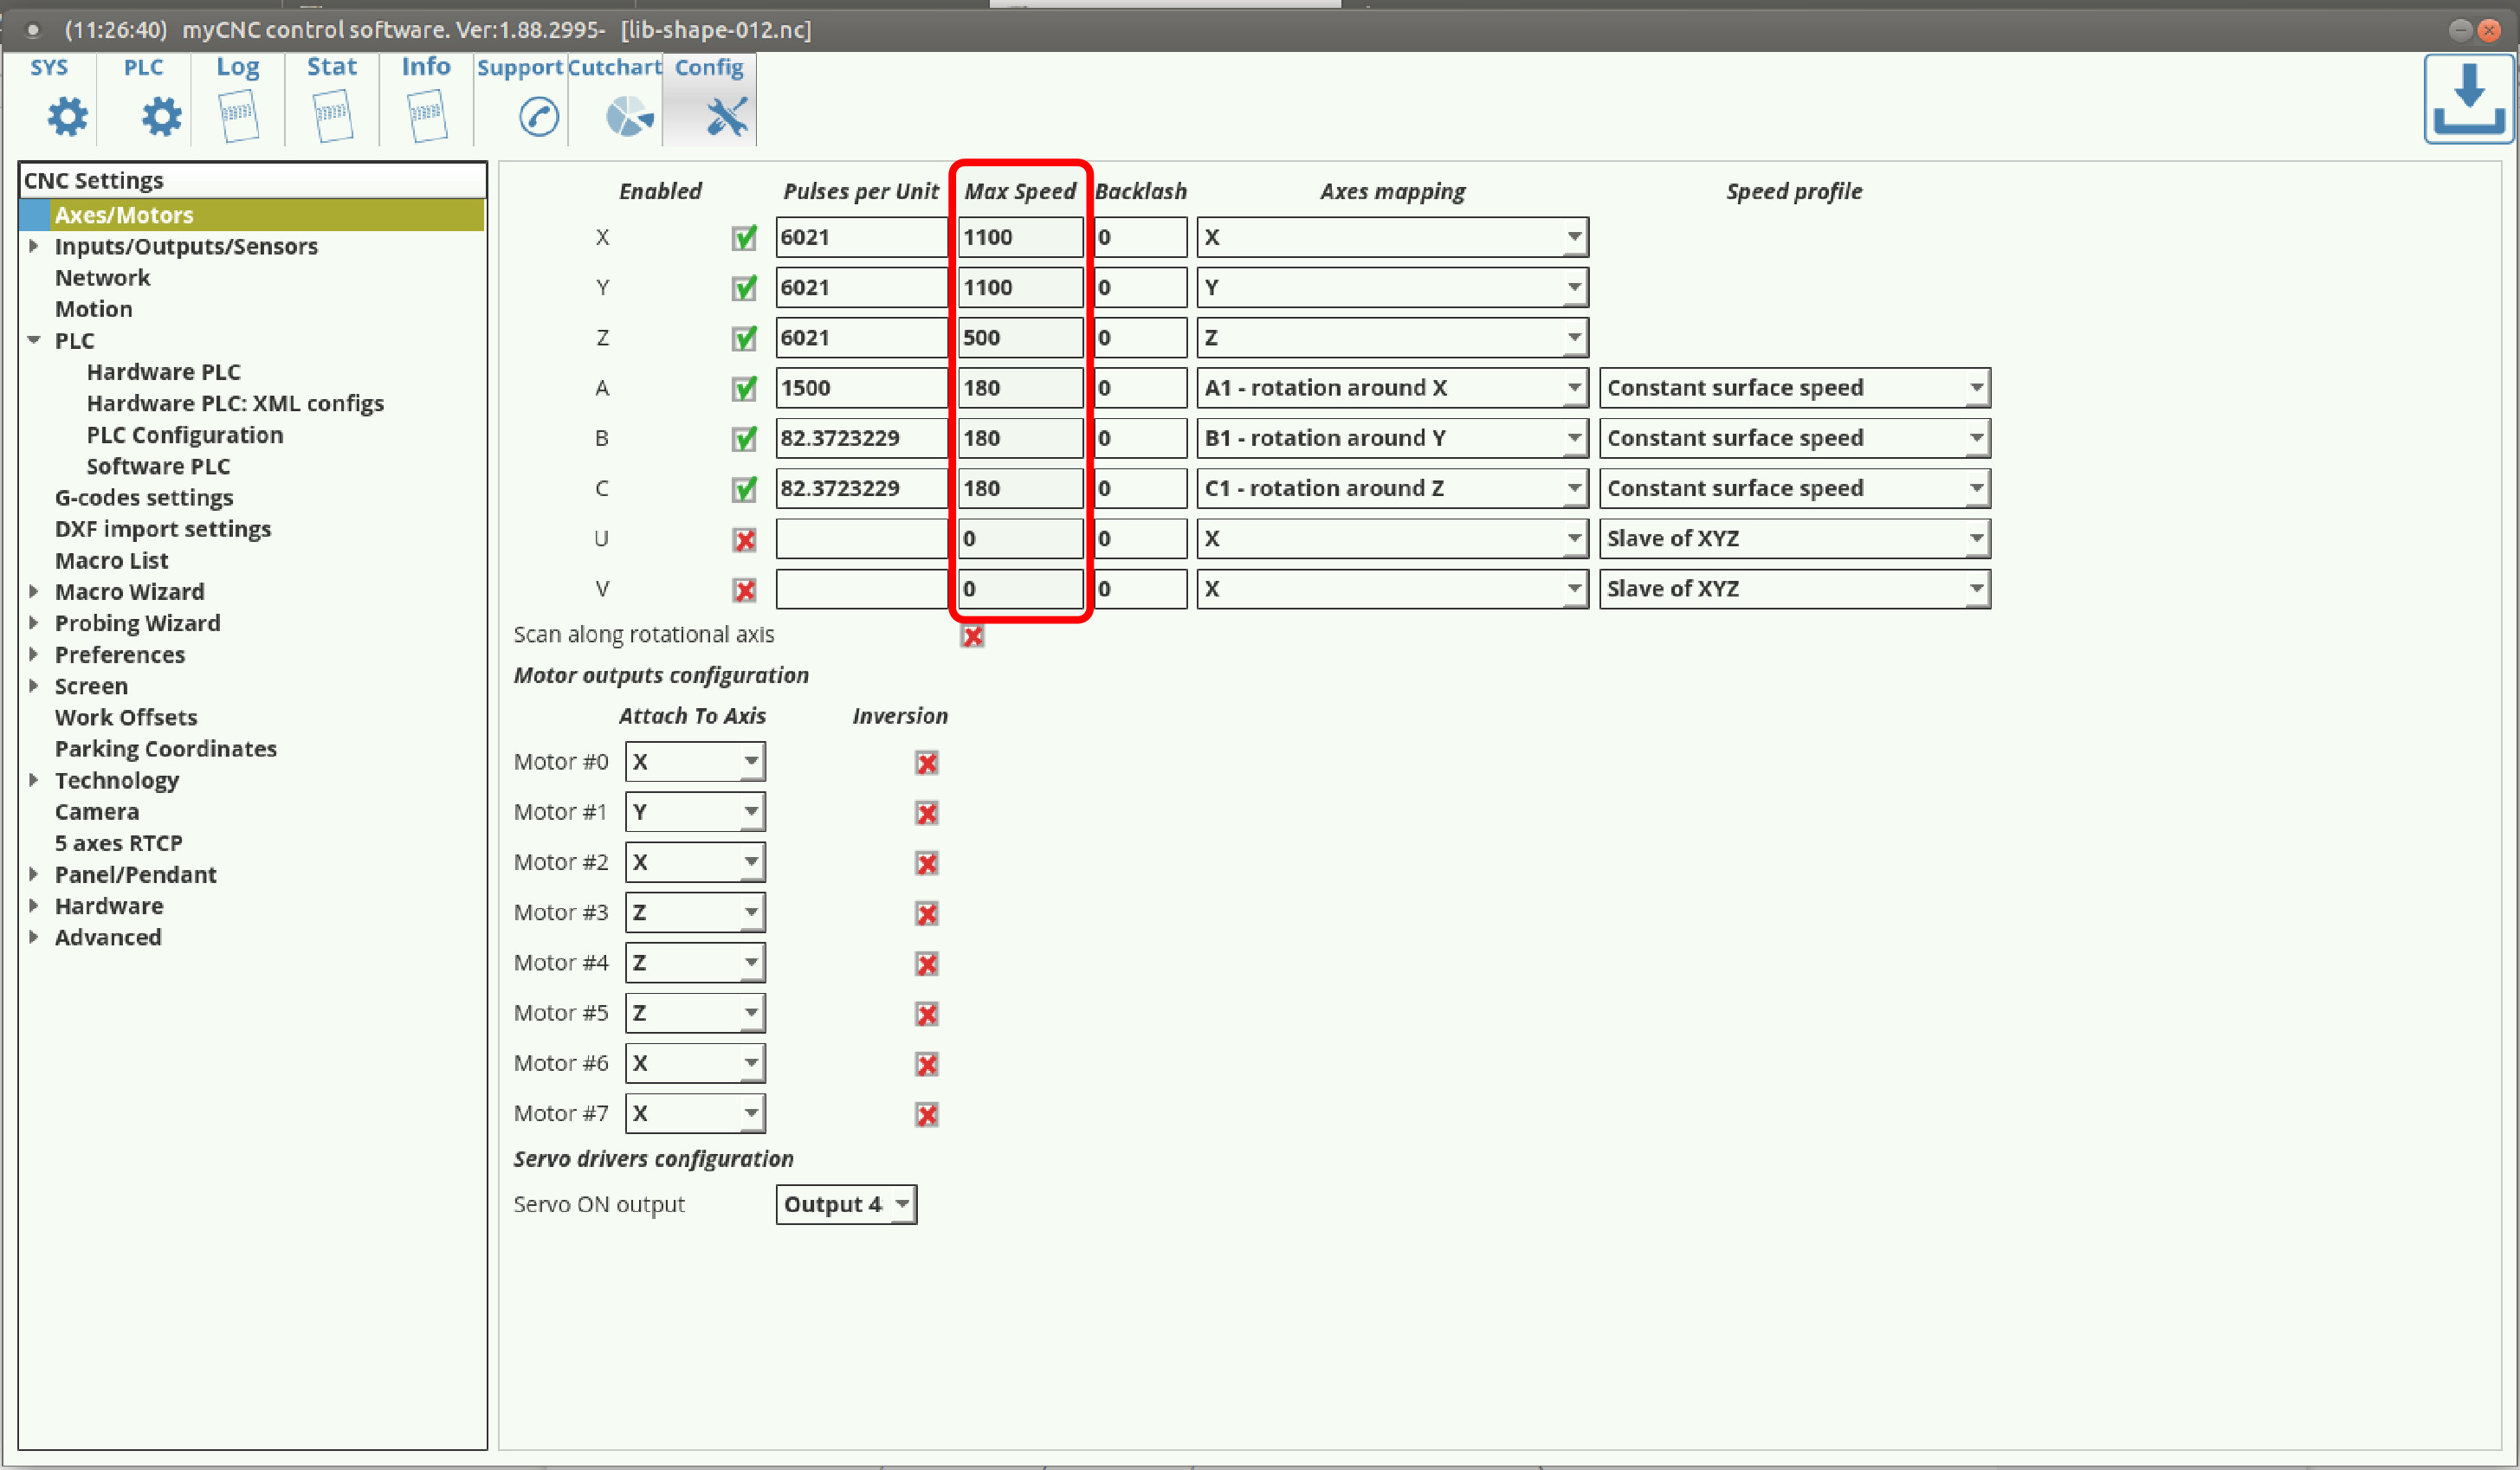
Task: Toggle Motor #0 inversion checkbox
Action: tap(926, 763)
